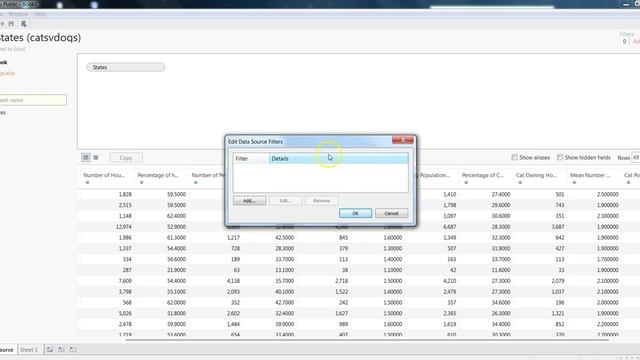Click the 'Percentage of h...' column header
Image resolution: width=640 pixels, height=360 pixels.
(158, 175)
